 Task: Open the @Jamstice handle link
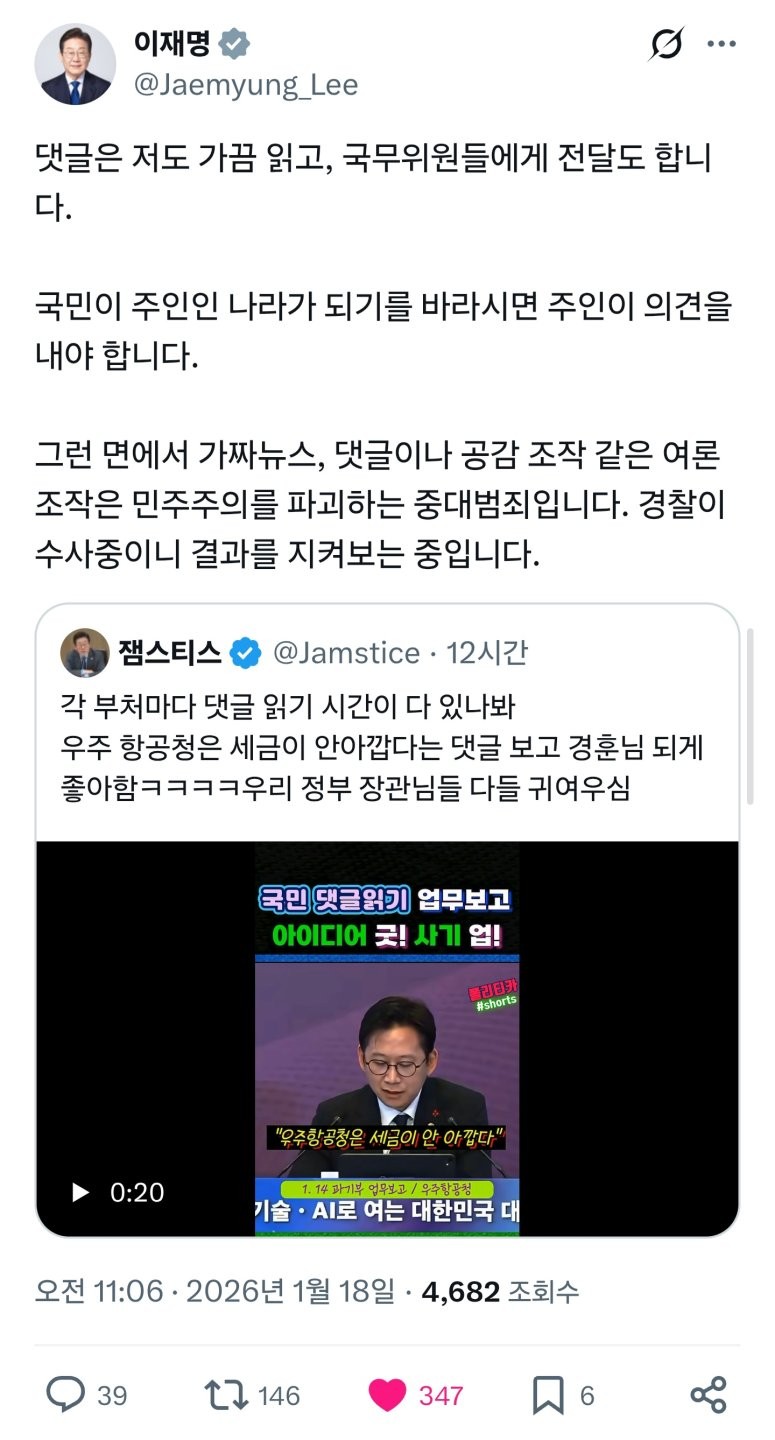(346, 653)
